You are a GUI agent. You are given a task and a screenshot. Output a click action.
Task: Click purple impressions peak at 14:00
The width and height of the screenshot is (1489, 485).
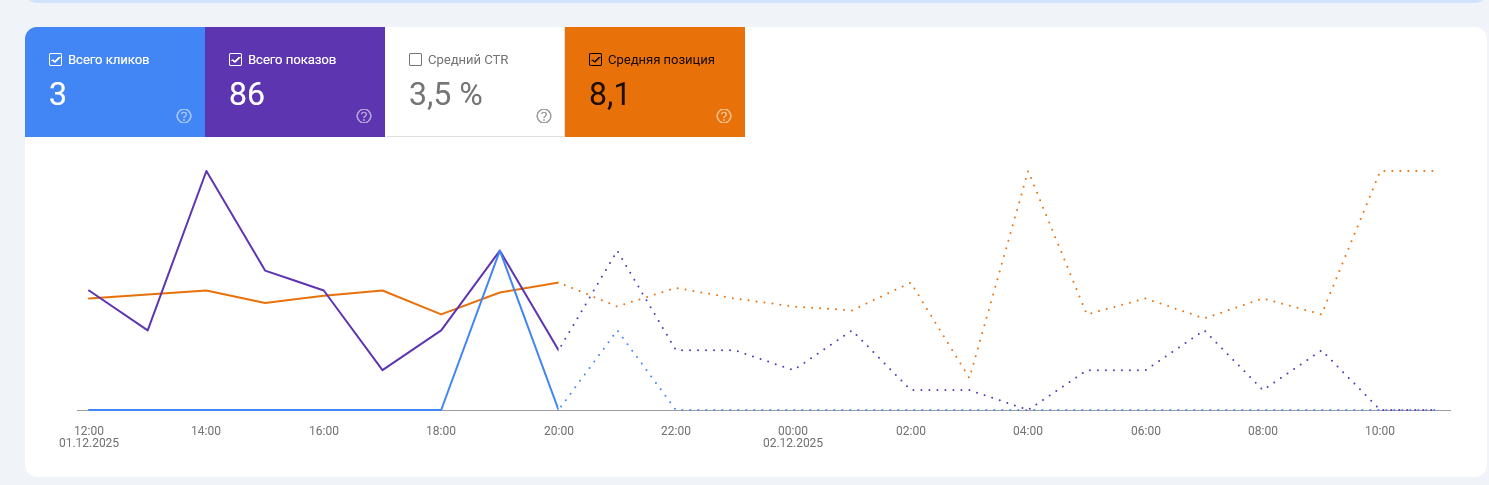(x=206, y=171)
